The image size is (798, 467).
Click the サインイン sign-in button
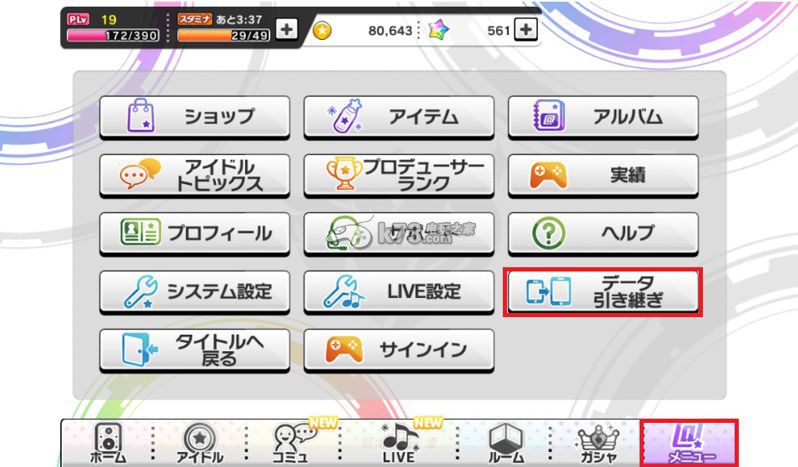pyautogui.click(x=398, y=350)
